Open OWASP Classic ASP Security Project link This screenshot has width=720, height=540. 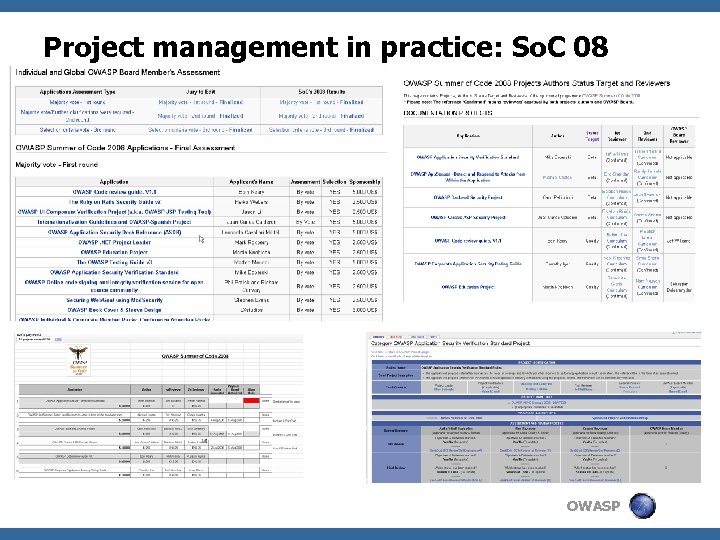click(467, 218)
